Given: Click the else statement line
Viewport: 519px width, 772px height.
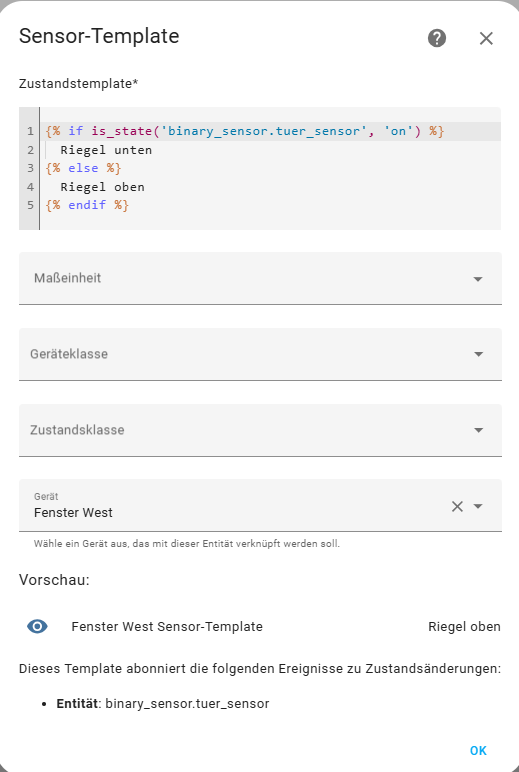Looking at the screenshot, I should [x=83, y=168].
